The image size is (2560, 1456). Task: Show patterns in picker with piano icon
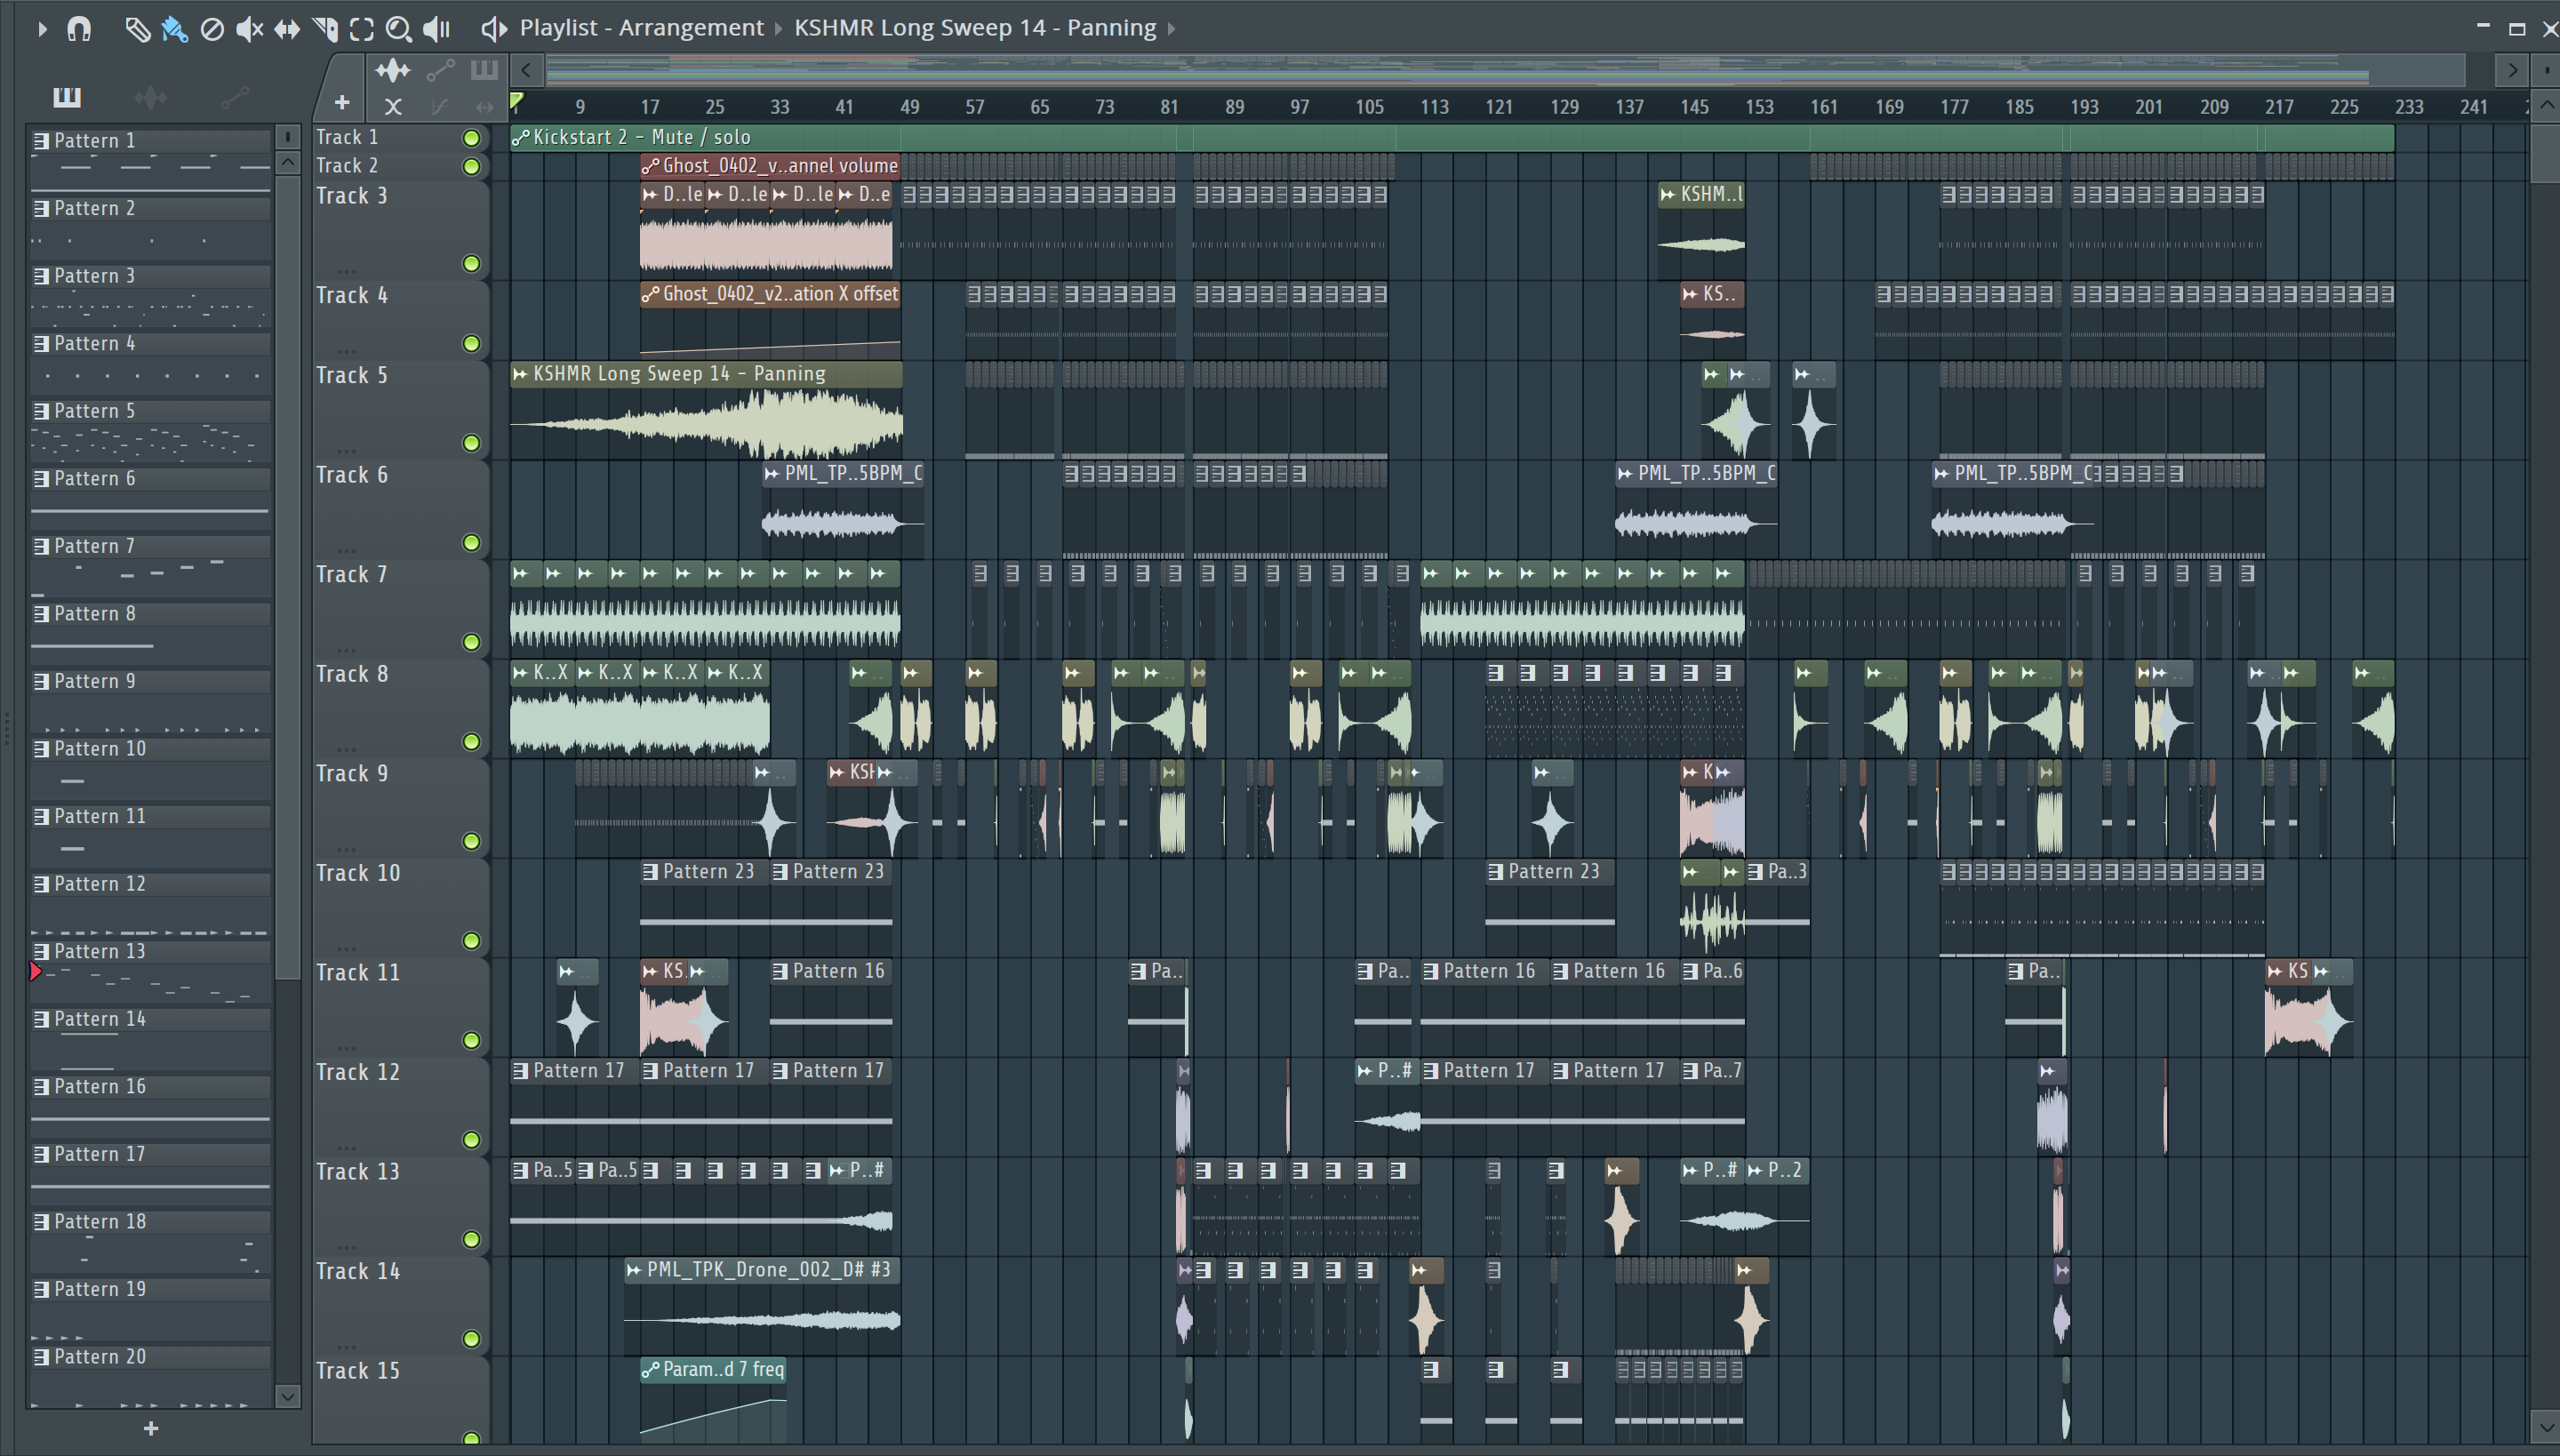coord(67,97)
